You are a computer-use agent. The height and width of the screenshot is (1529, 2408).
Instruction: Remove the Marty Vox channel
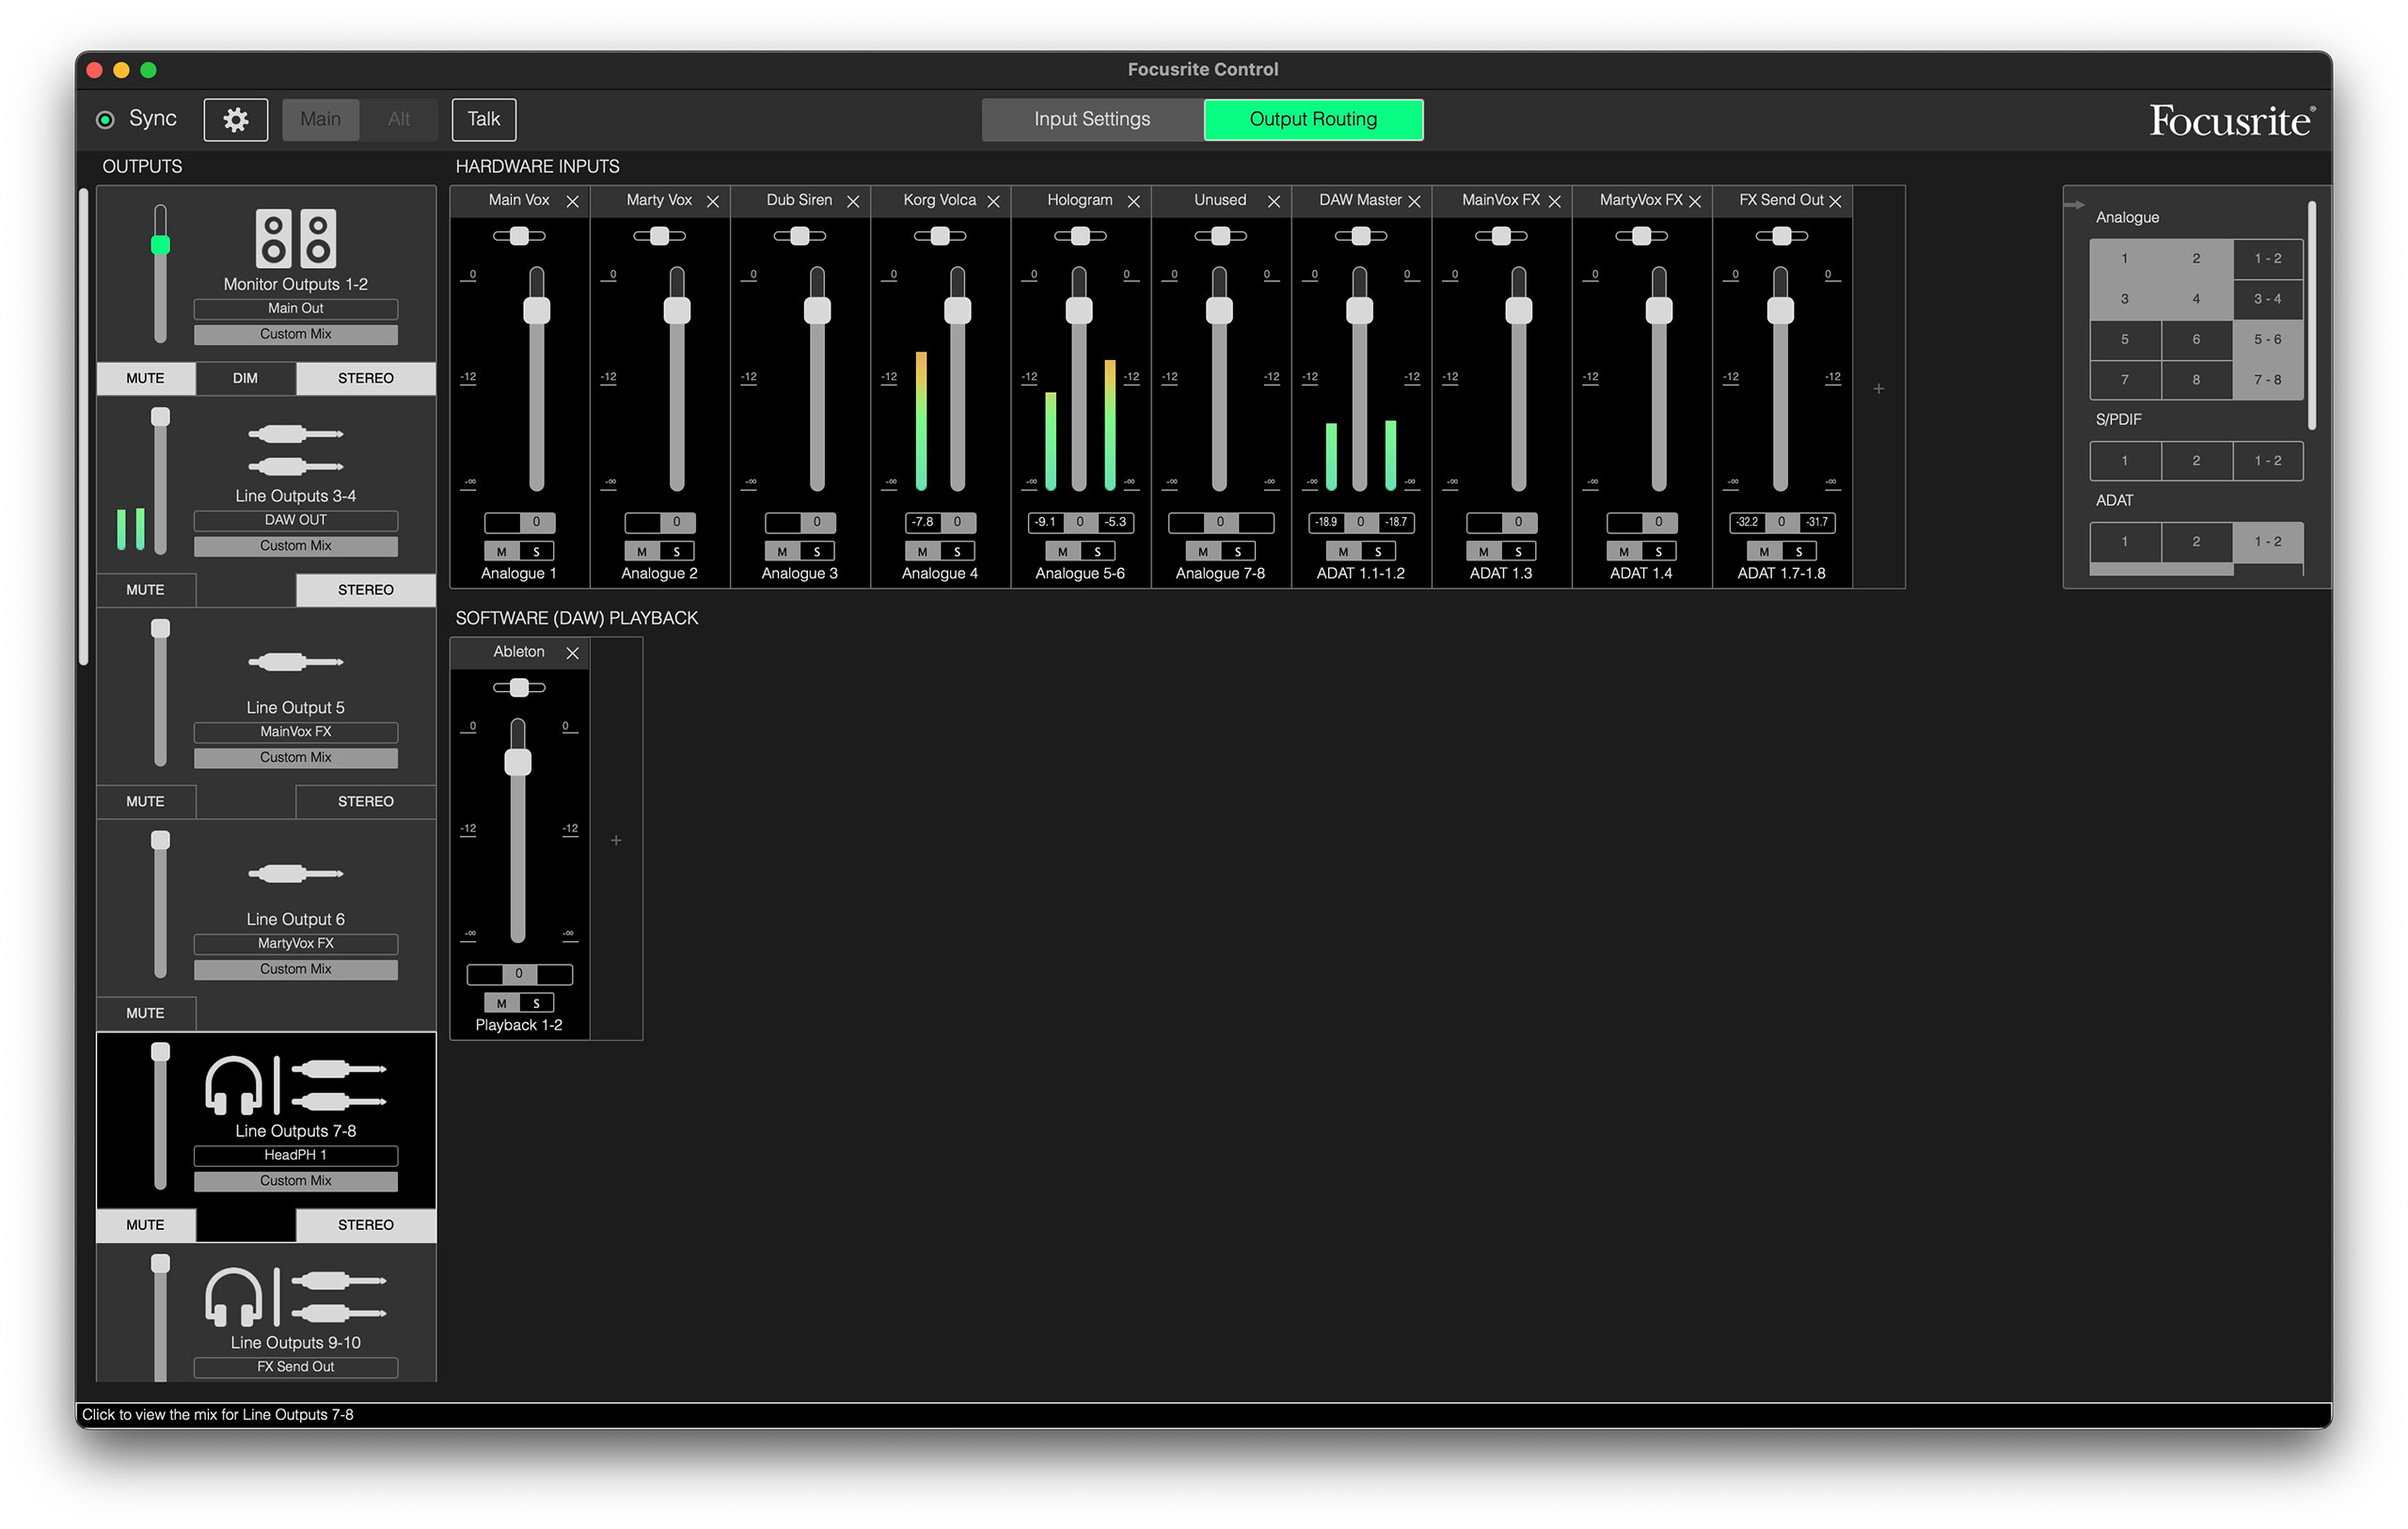click(713, 201)
